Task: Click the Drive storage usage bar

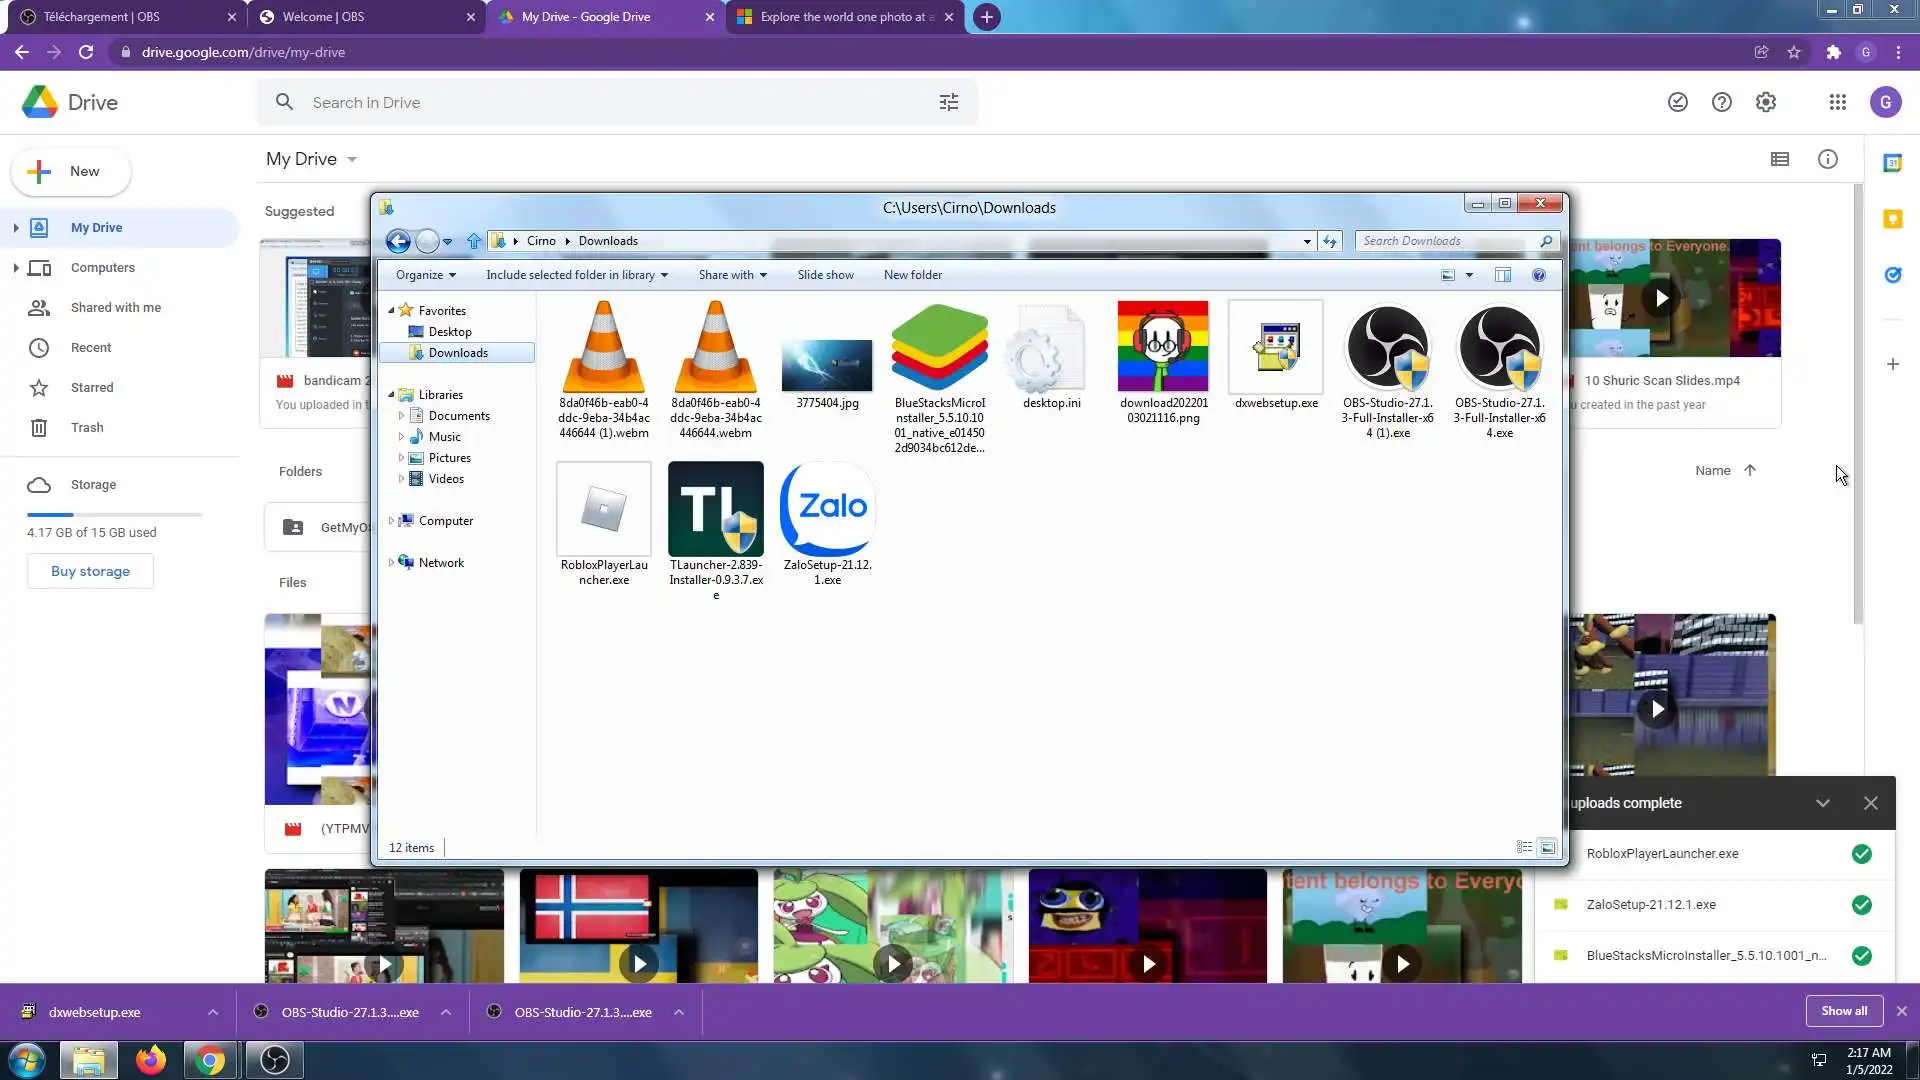Action: (x=114, y=514)
